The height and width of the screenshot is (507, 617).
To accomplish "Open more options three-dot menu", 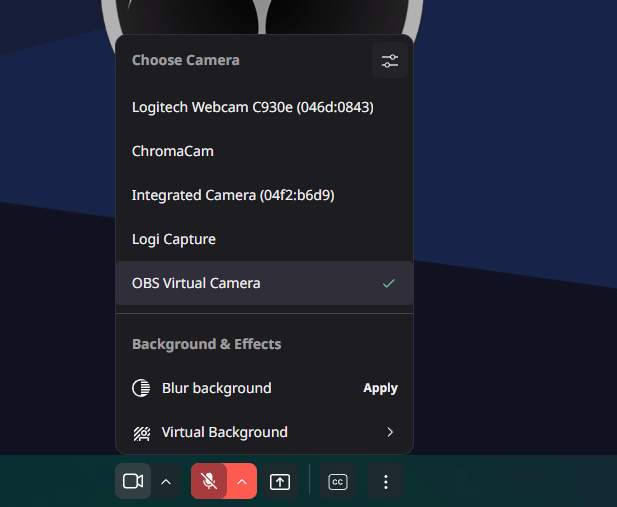I will point(386,481).
